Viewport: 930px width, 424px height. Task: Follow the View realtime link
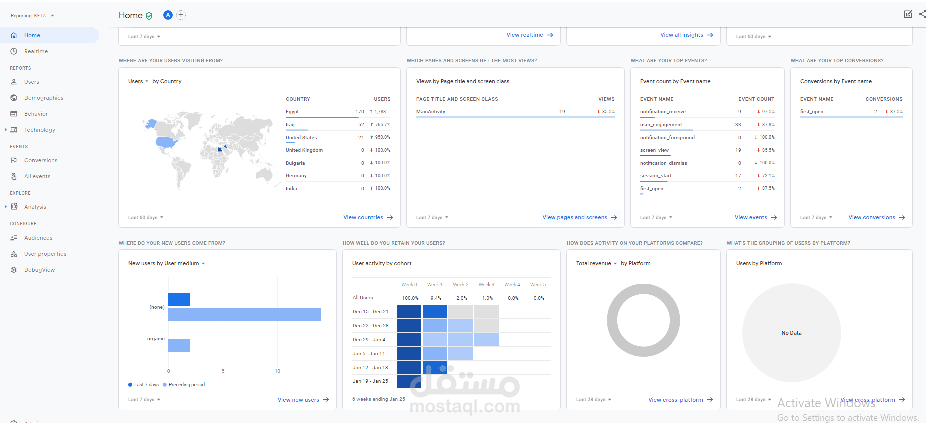pos(530,36)
